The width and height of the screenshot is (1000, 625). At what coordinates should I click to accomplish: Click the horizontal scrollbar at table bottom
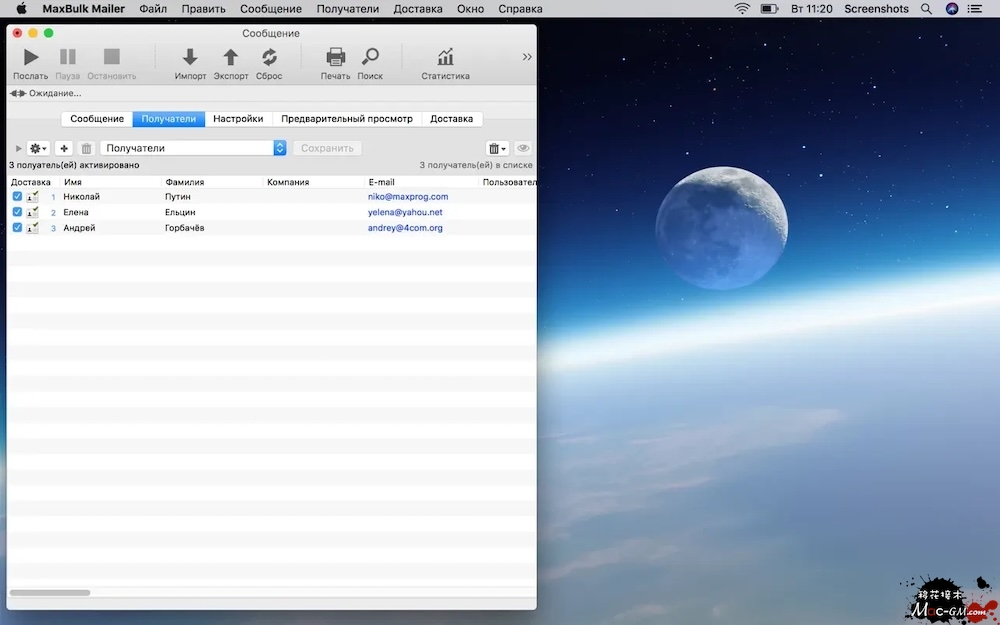pos(50,593)
